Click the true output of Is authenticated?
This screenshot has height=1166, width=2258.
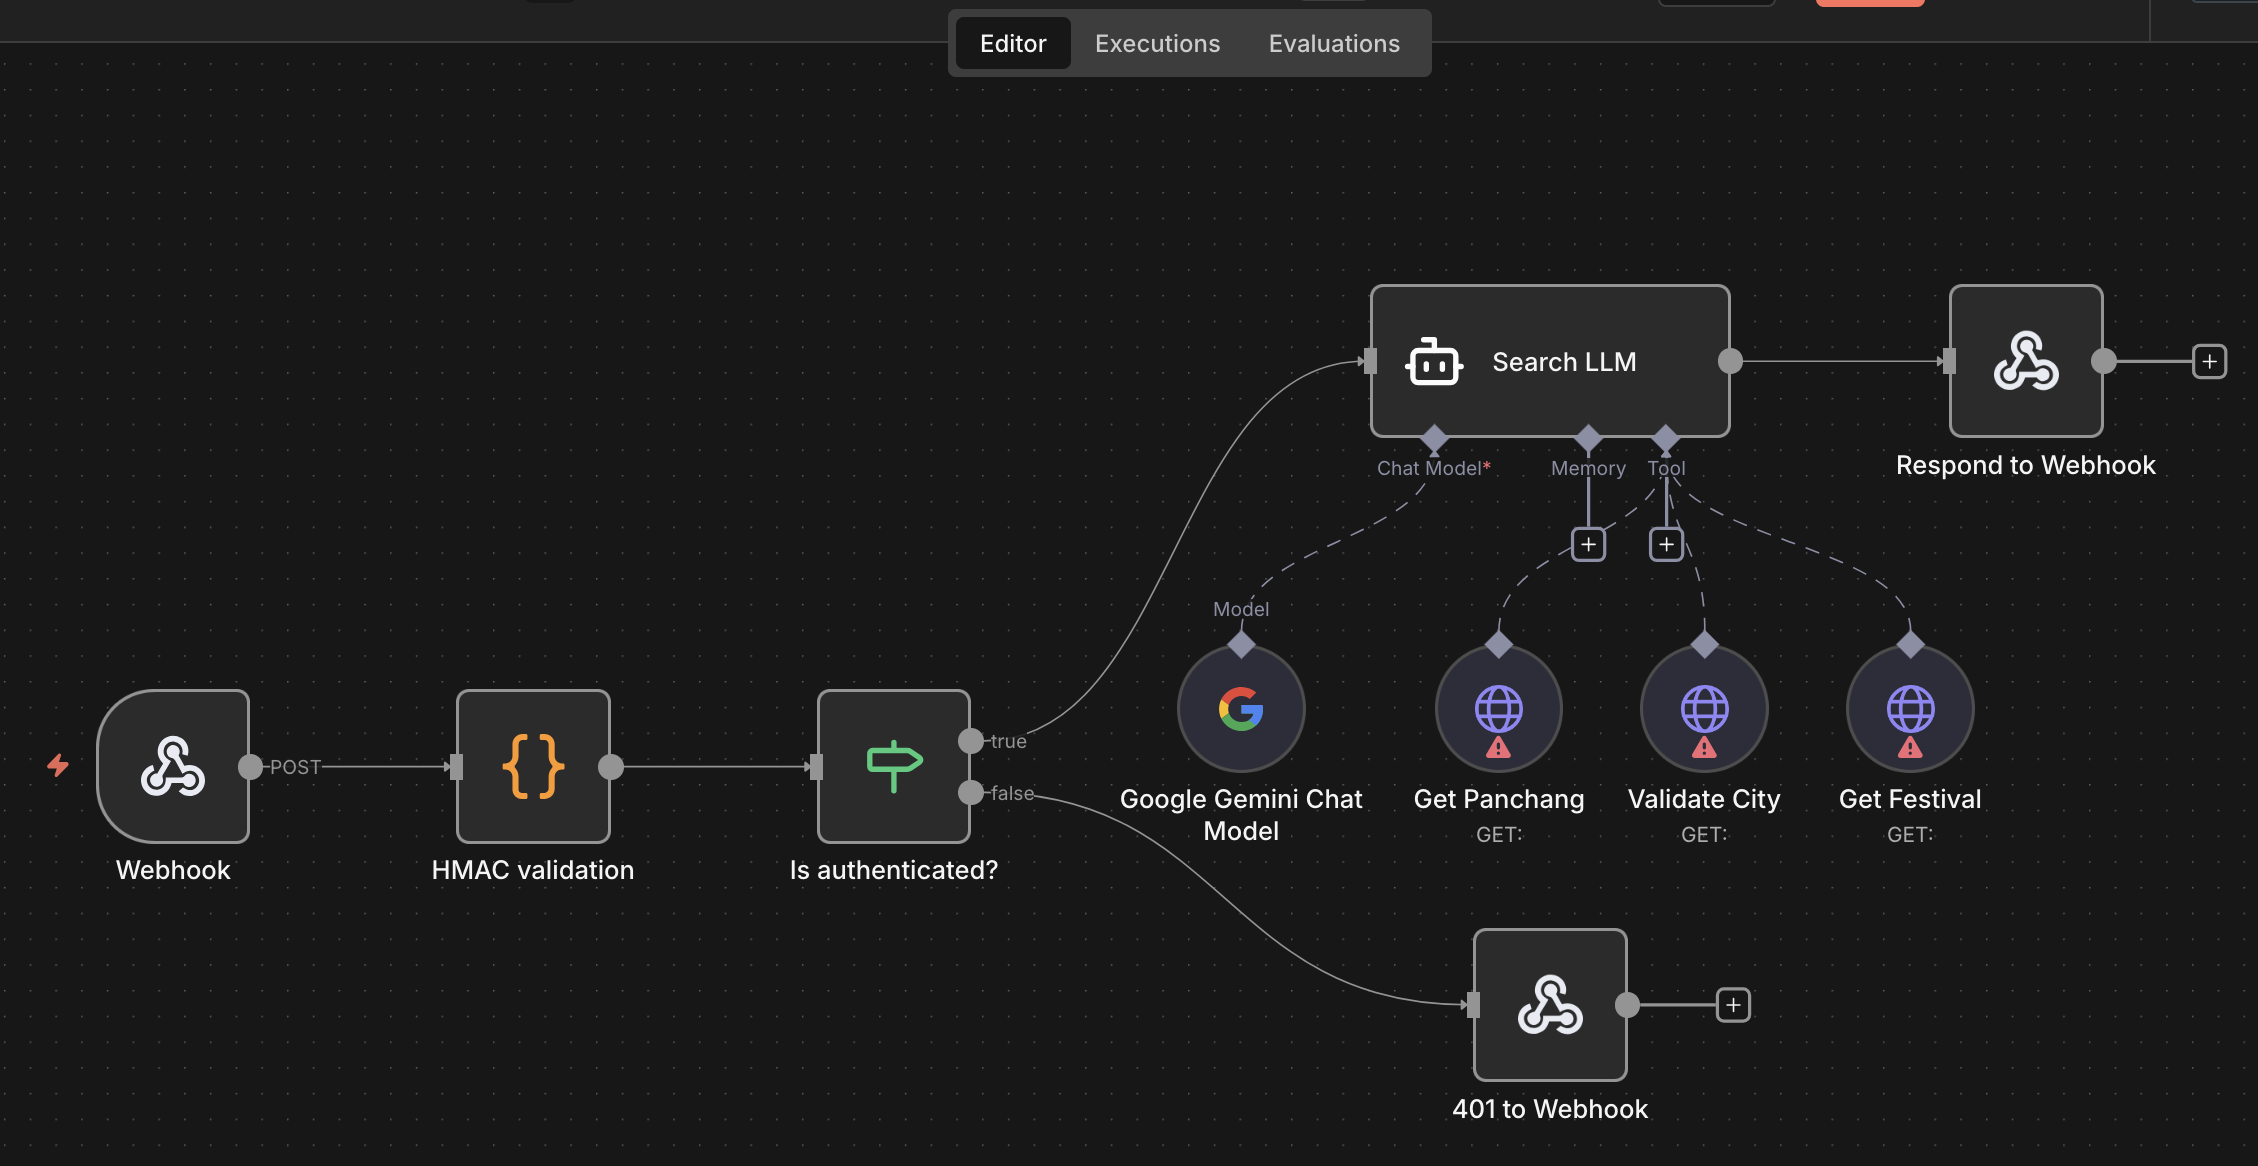(x=970, y=741)
